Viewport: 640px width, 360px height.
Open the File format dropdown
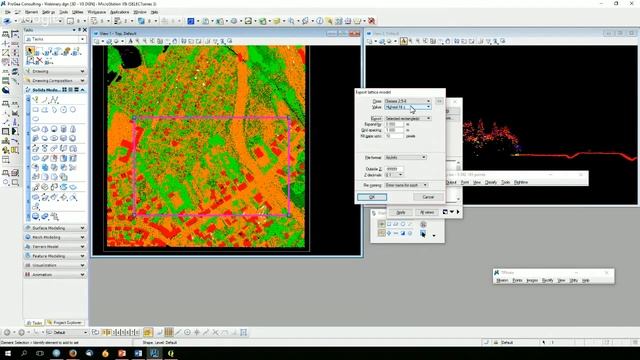[x=405, y=157]
